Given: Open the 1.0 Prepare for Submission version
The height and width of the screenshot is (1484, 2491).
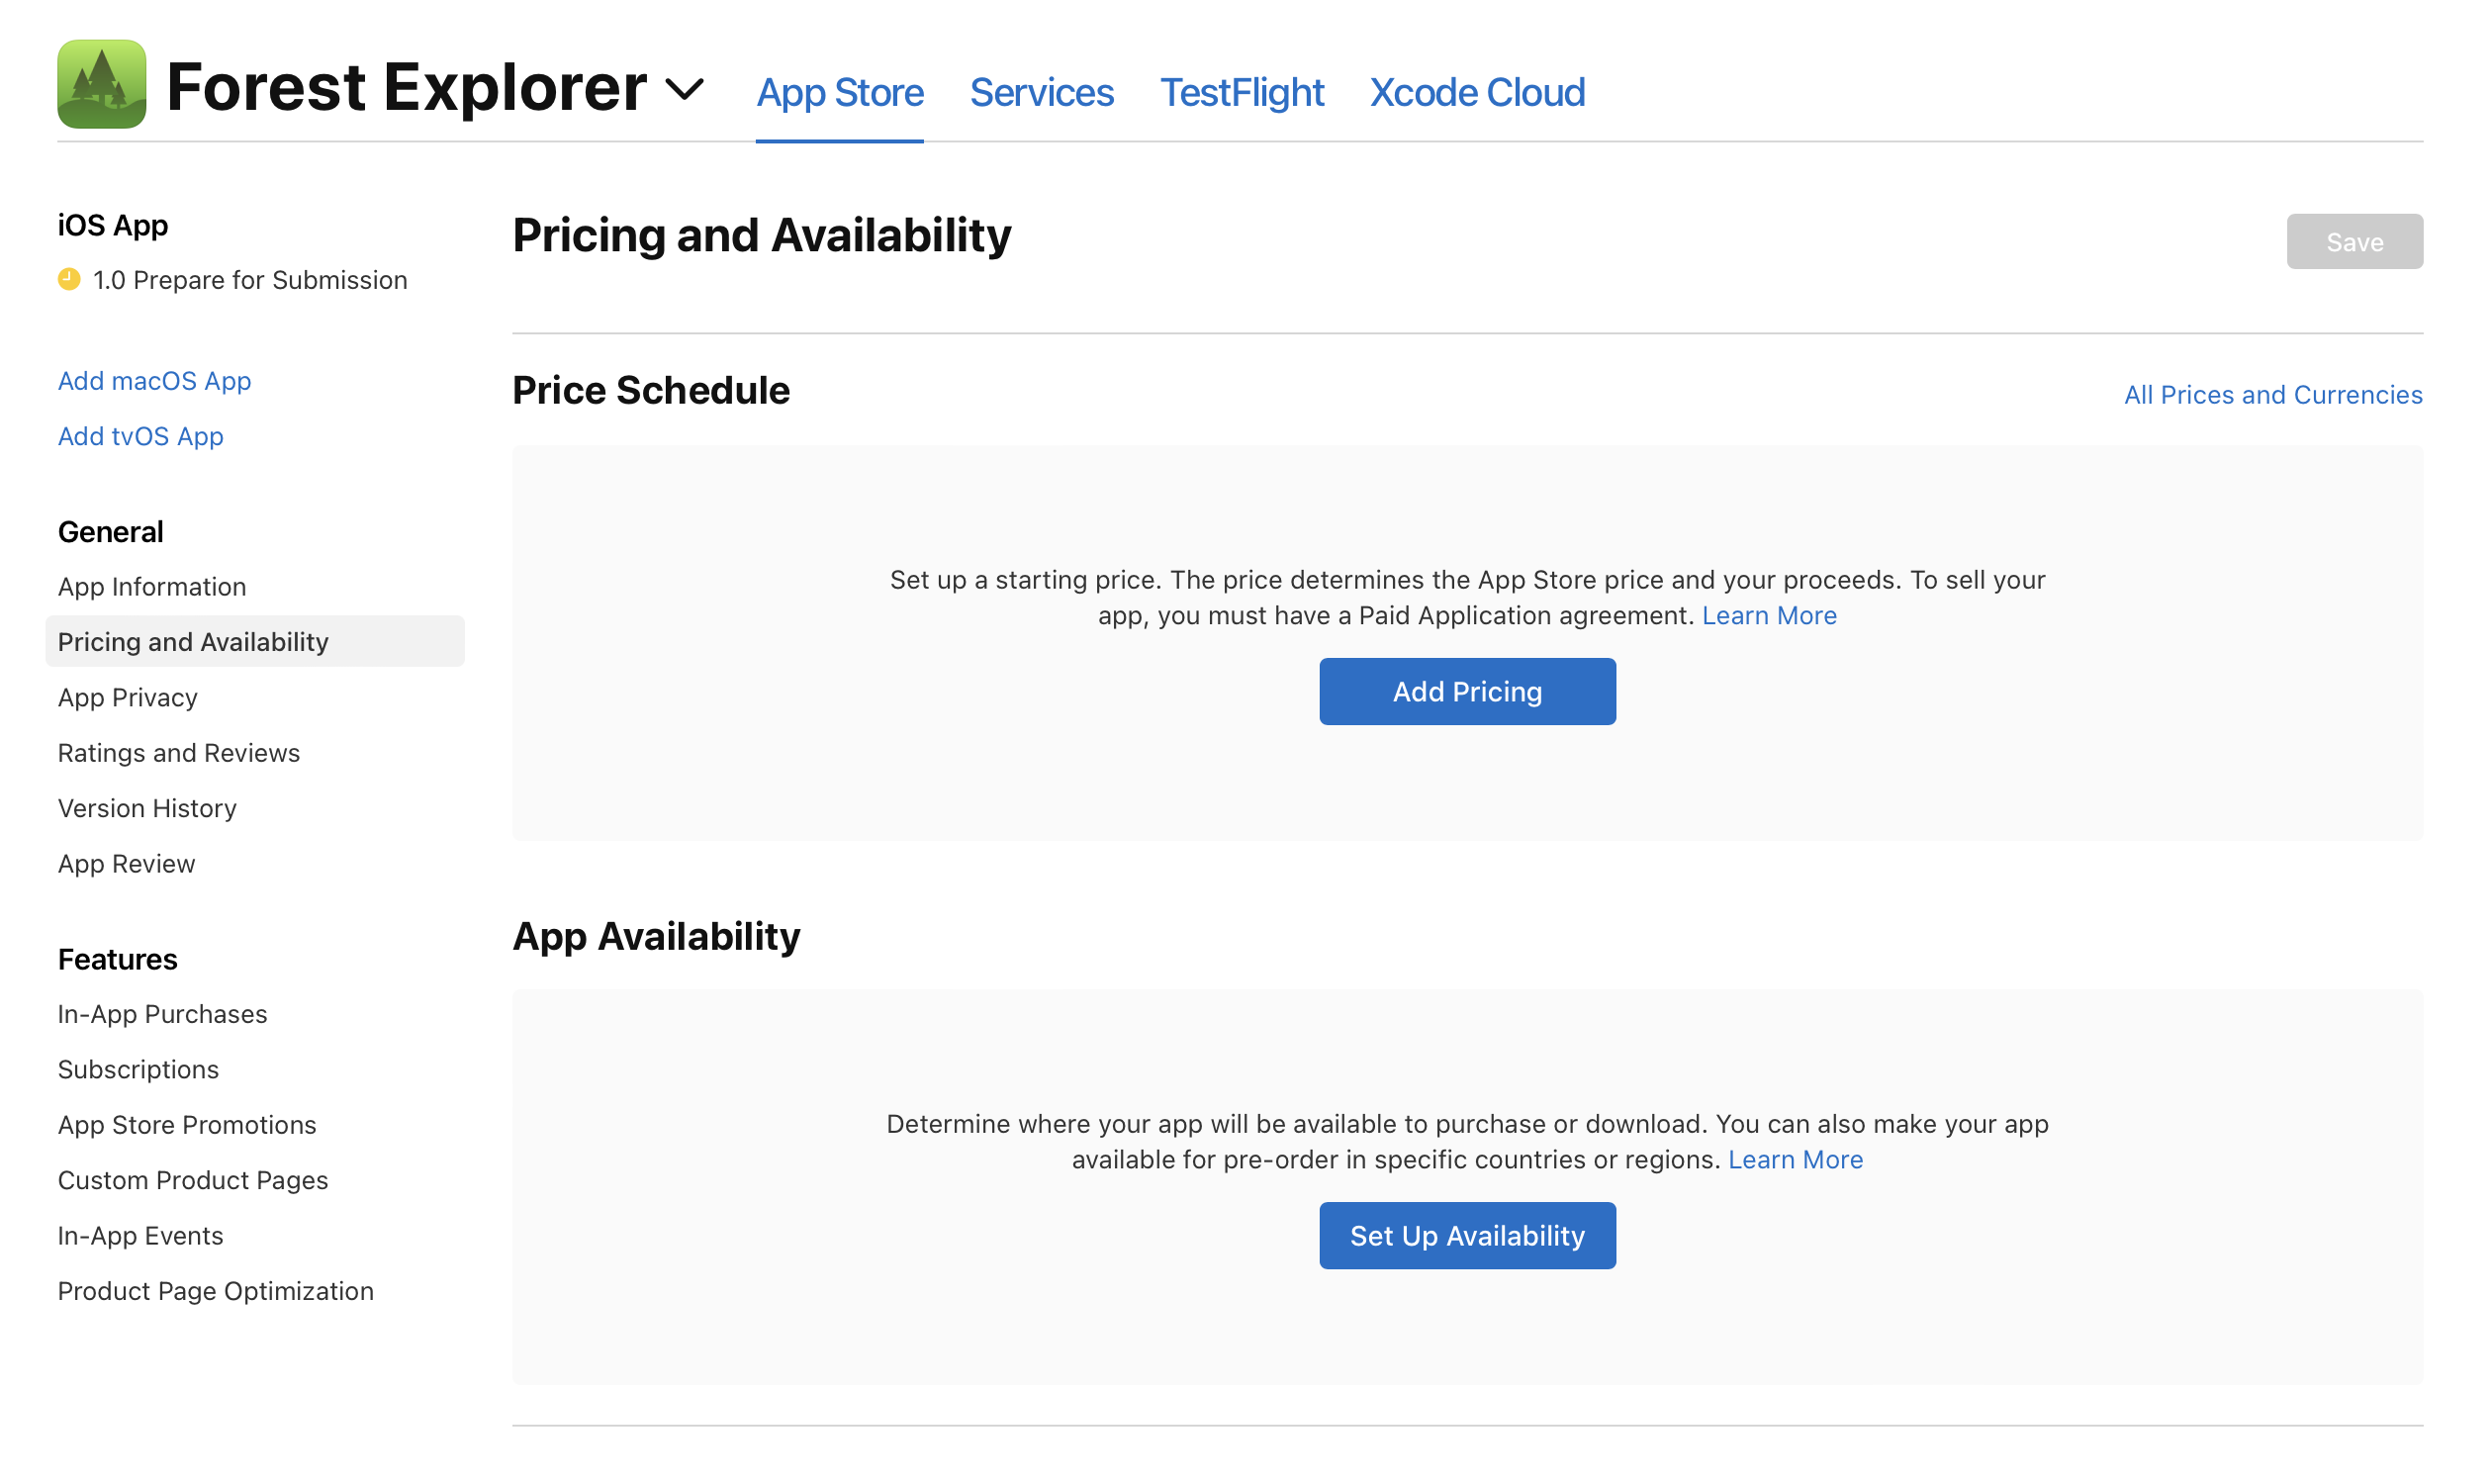Looking at the screenshot, I should [x=249, y=280].
